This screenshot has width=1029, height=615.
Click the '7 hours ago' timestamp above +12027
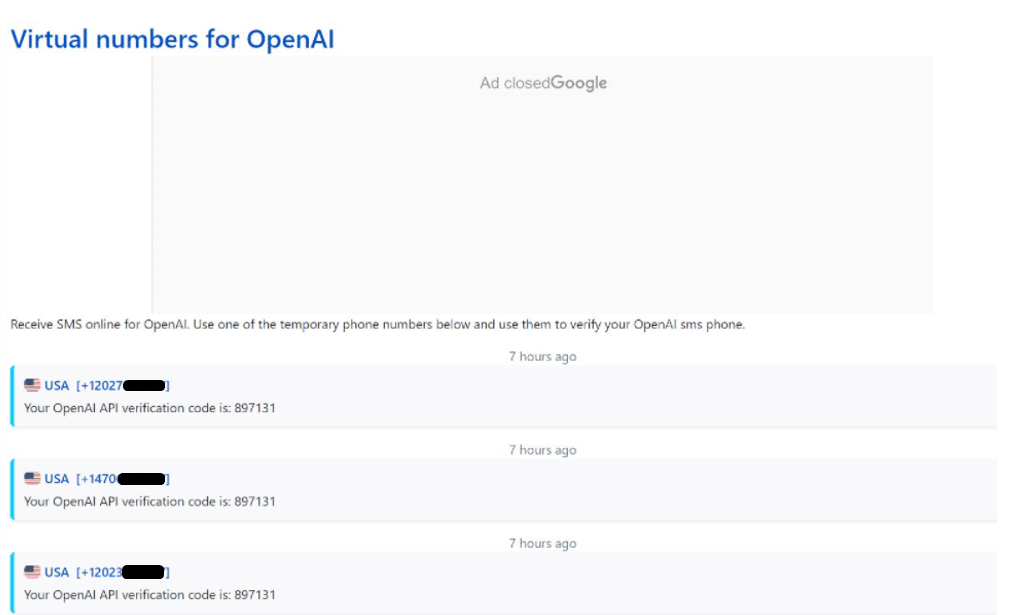[x=542, y=356]
